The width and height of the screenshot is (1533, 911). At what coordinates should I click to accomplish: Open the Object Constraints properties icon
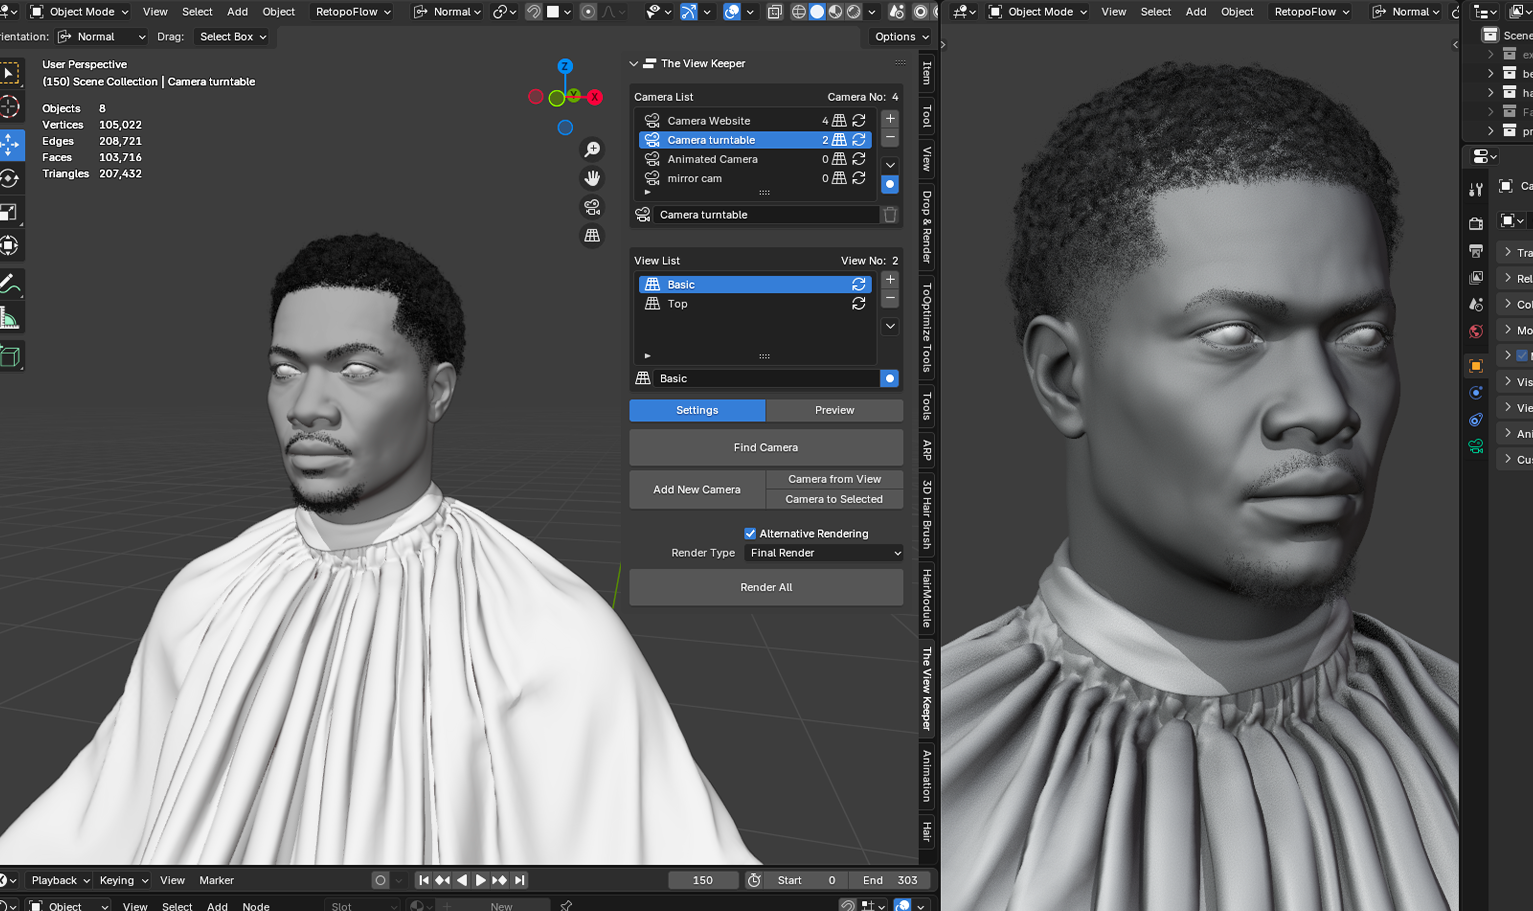coord(1476,420)
